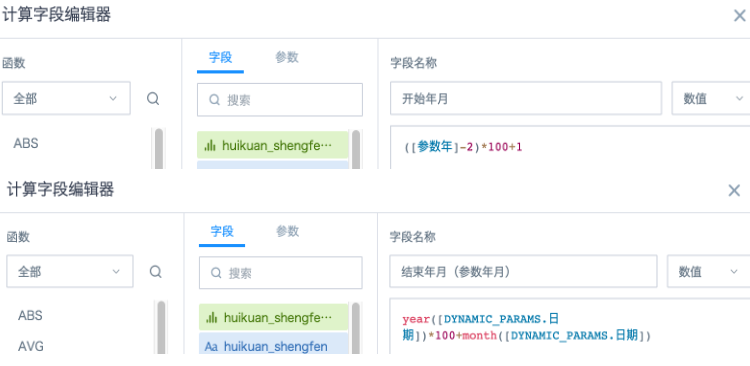Expand the 数值 type dropdown next to 开始年月
Image resolution: width=750 pixels, height=366 pixels.
coord(711,98)
